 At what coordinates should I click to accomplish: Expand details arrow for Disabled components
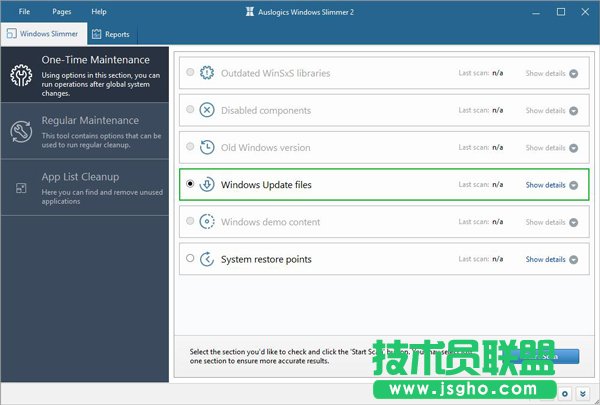tap(574, 111)
